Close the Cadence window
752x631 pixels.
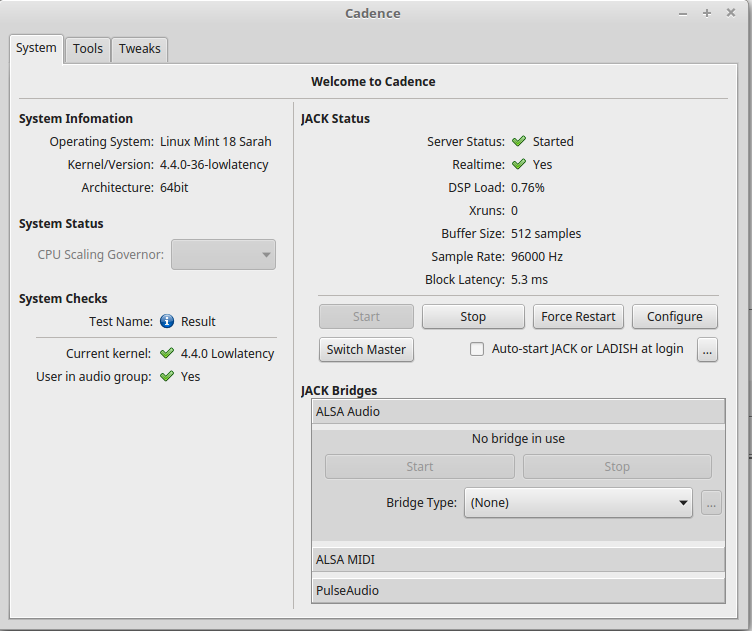(730, 13)
